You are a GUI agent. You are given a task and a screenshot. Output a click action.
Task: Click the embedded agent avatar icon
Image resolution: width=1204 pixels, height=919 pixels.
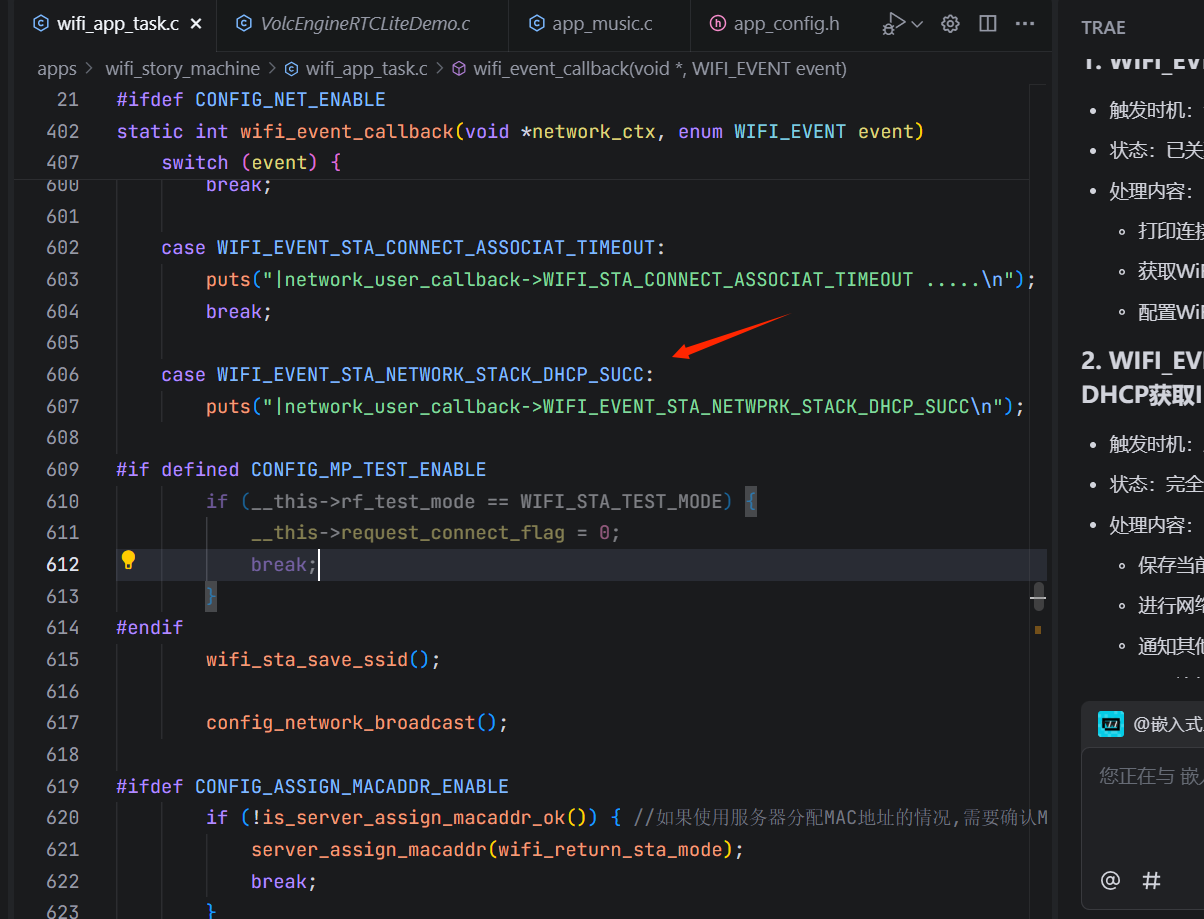click(x=1111, y=725)
